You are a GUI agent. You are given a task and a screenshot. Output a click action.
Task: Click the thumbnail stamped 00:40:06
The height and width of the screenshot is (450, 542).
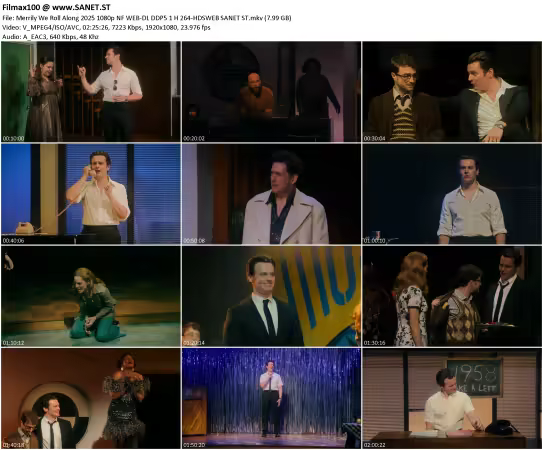[91, 194]
